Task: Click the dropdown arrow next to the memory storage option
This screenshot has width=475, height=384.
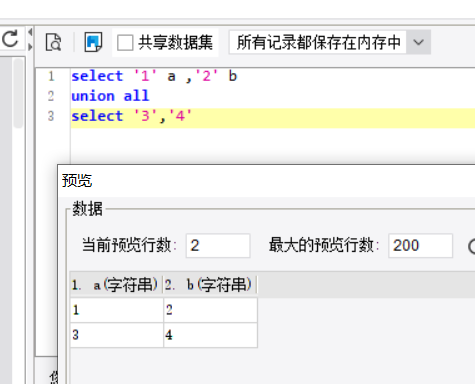Action: pyautogui.click(x=418, y=42)
